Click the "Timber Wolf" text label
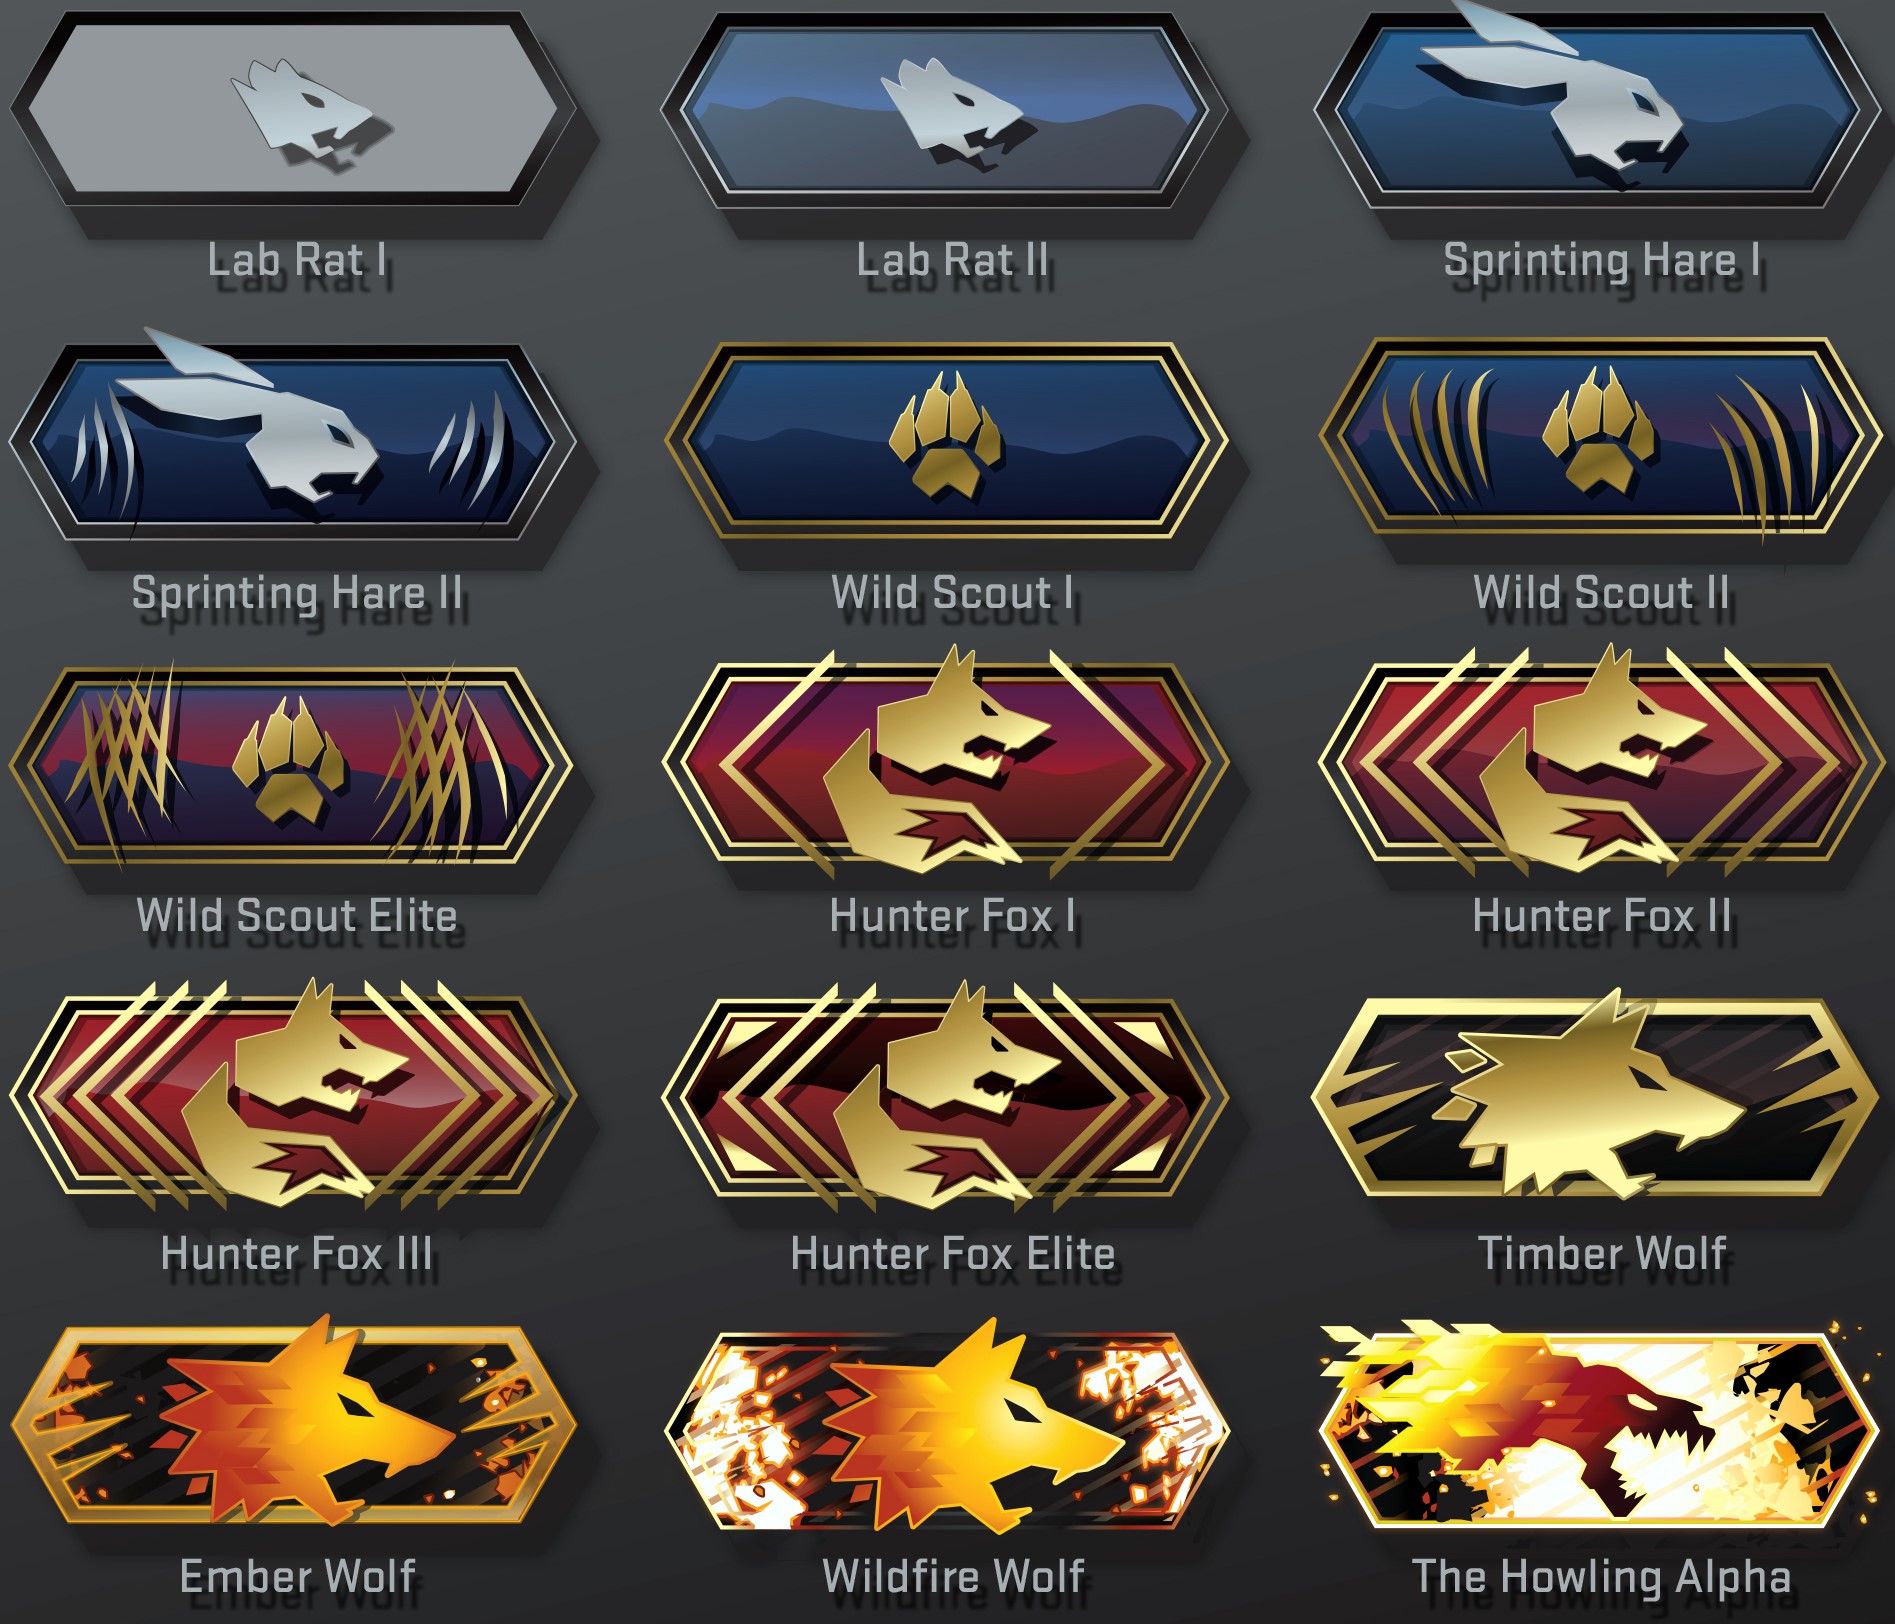The image size is (1895, 1624). 1602,1253
